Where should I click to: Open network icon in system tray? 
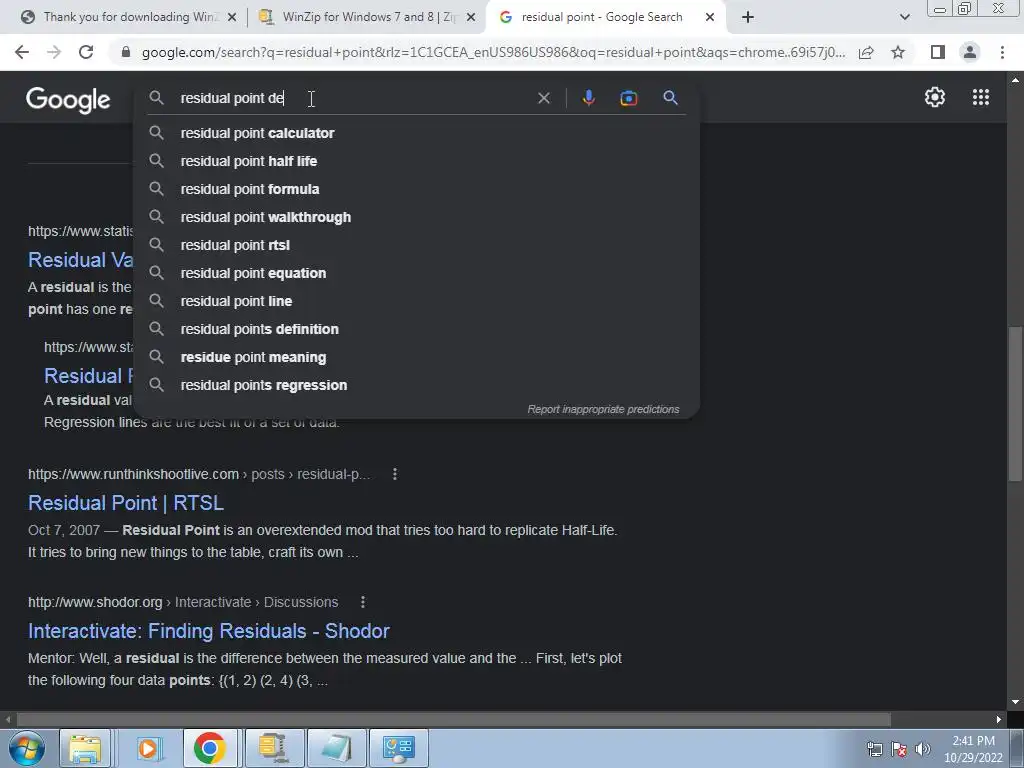click(x=874, y=749)
